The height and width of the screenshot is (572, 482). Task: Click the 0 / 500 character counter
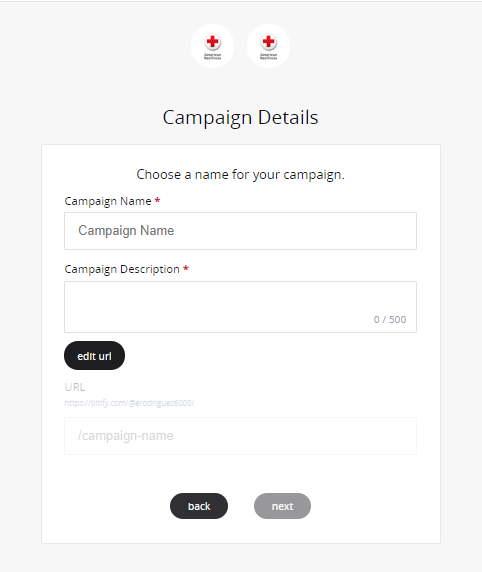point(390,320)
